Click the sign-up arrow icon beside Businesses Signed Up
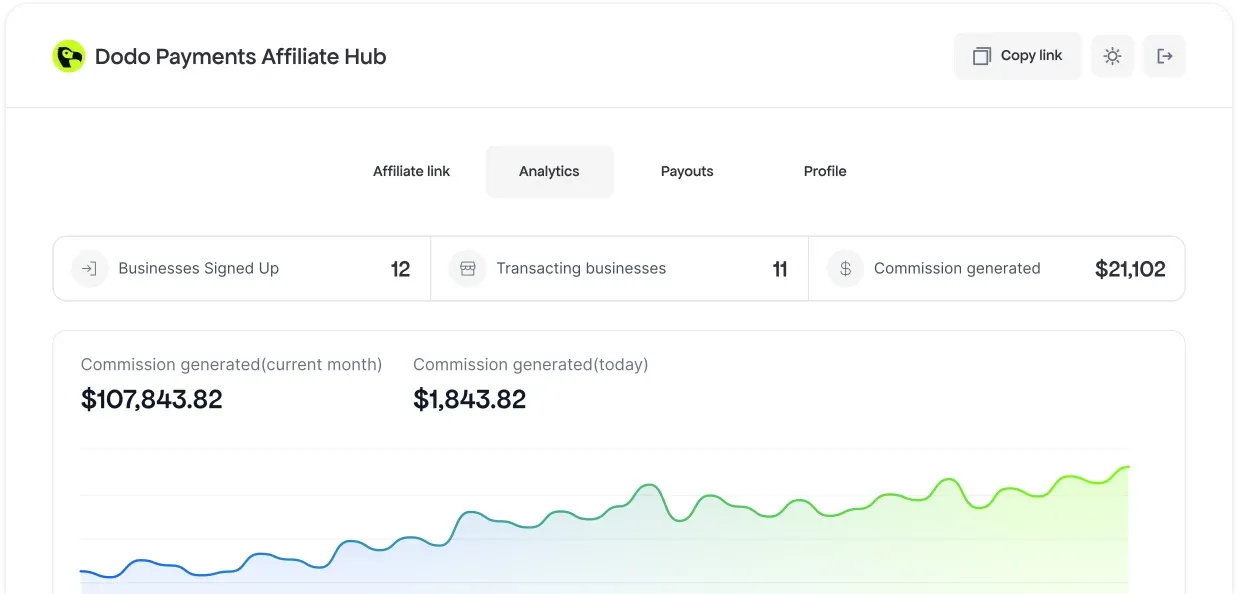 tap(89, 268)
